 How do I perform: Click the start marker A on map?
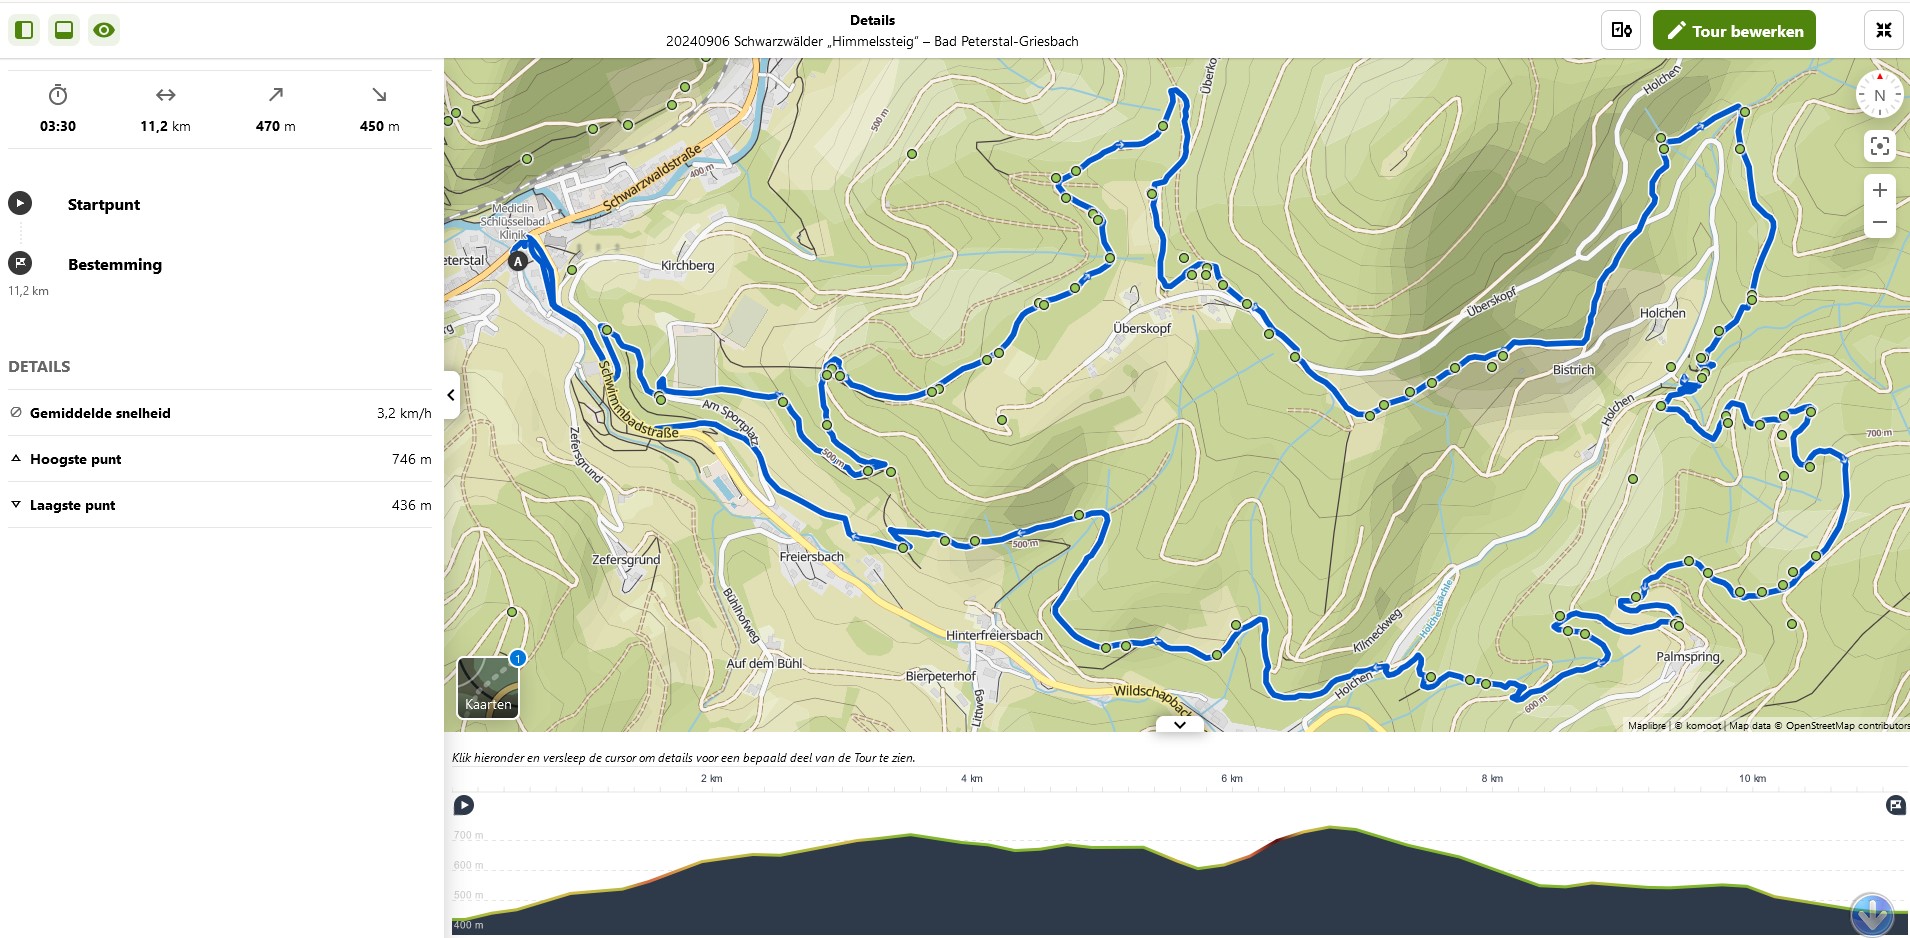point(518,262)
